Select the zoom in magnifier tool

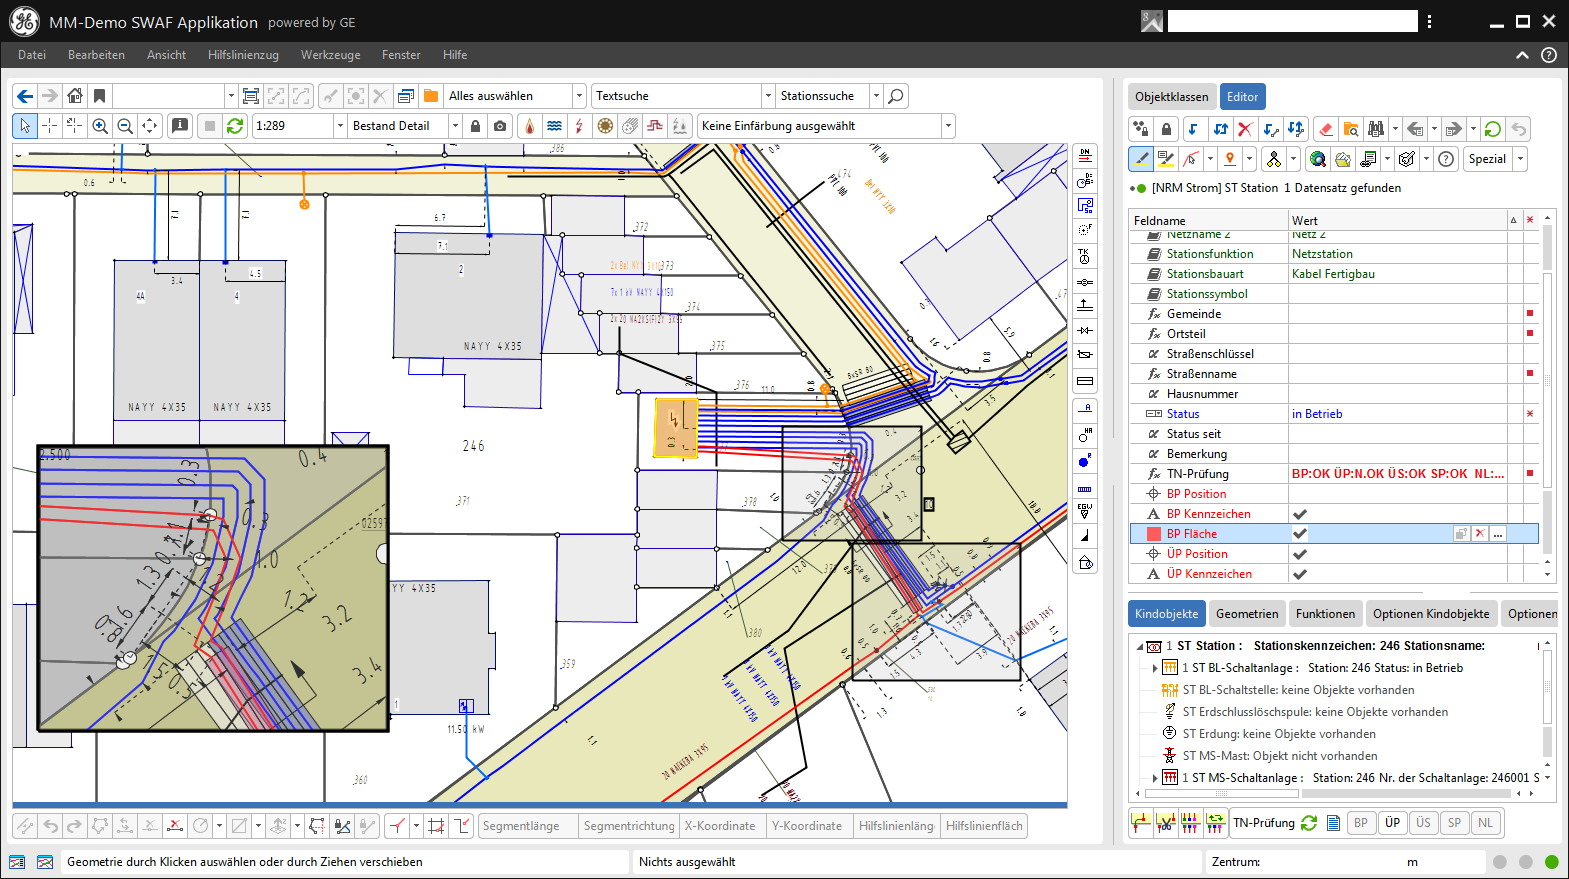pyautogui.click(x=100, y=126)
